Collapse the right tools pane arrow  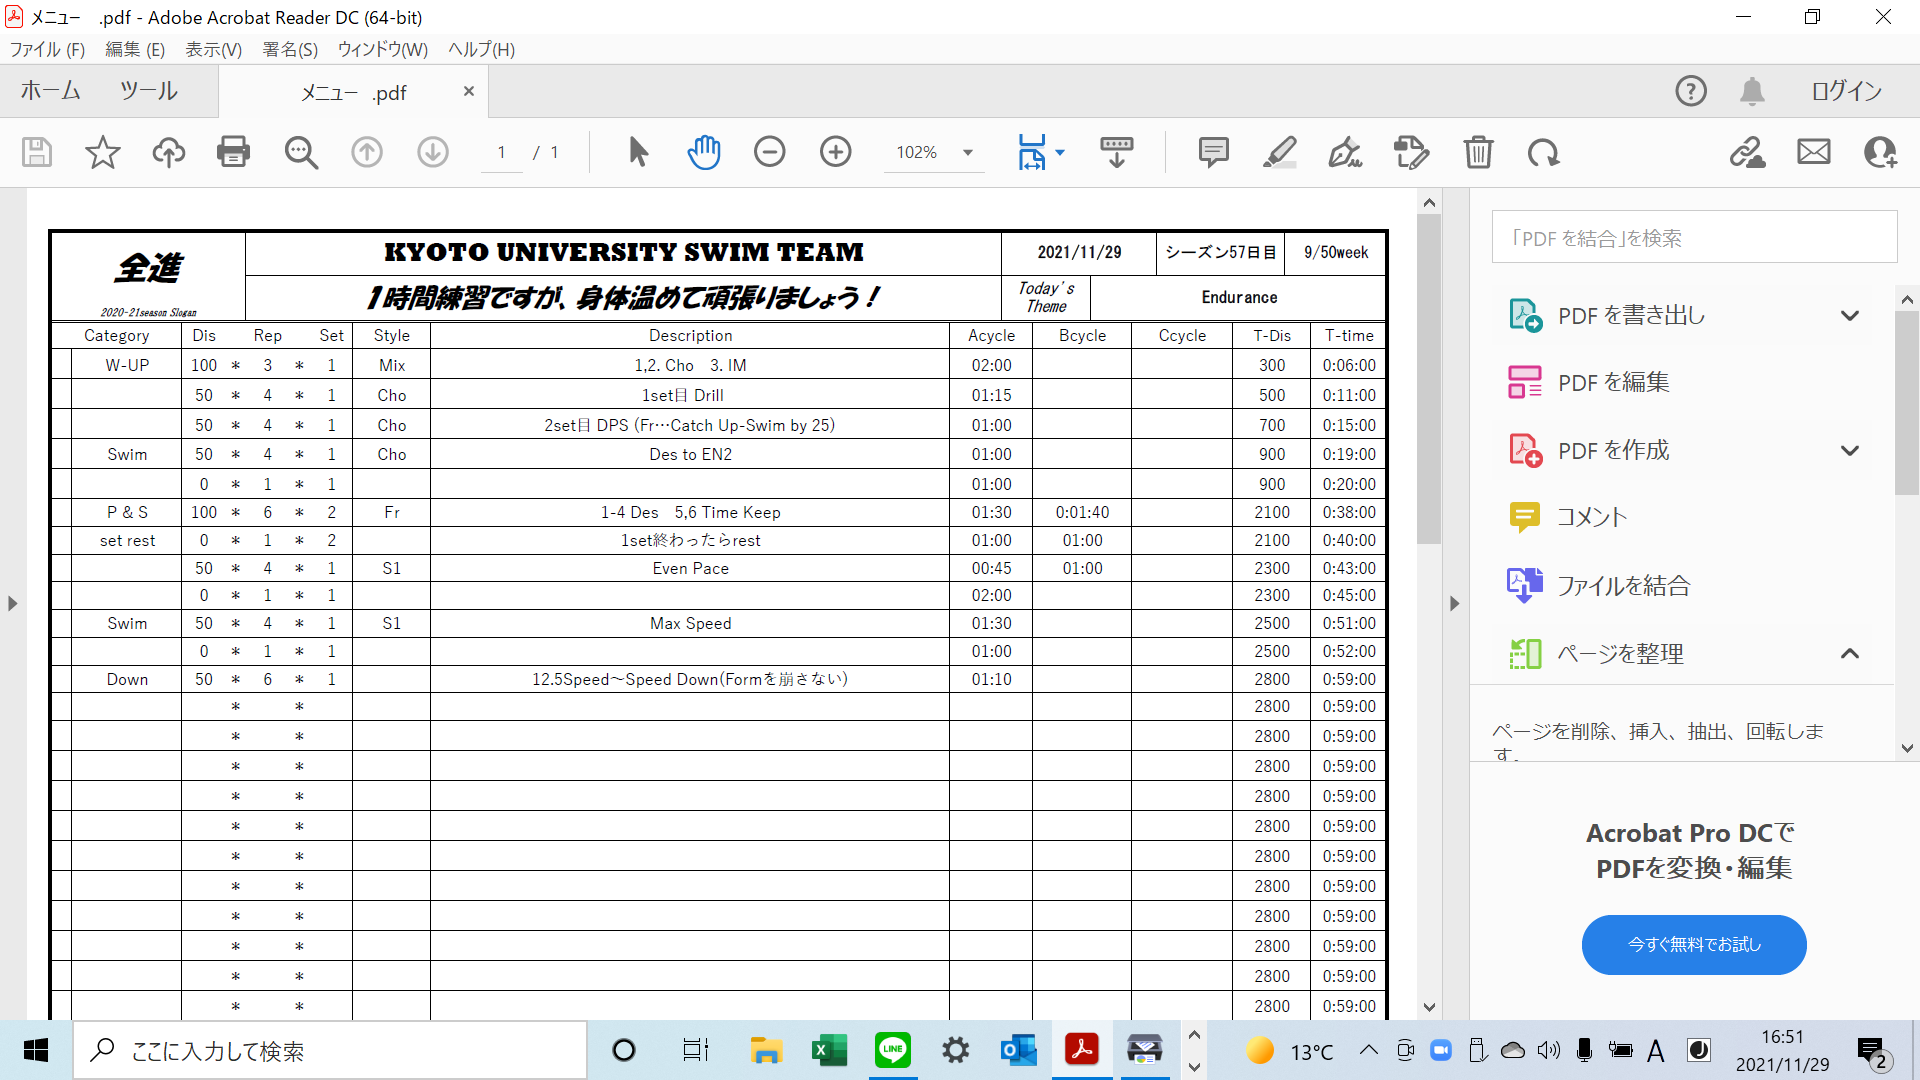click(x=1454, y=603)
